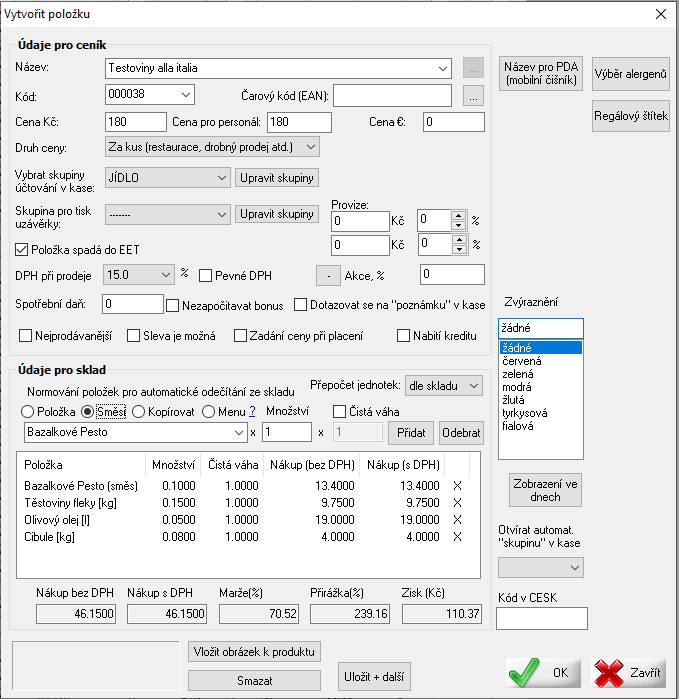Remove Bazalkové Pesto row with X icon
Viewport: 679px width, 699px height.
click(x=458, y=485)
